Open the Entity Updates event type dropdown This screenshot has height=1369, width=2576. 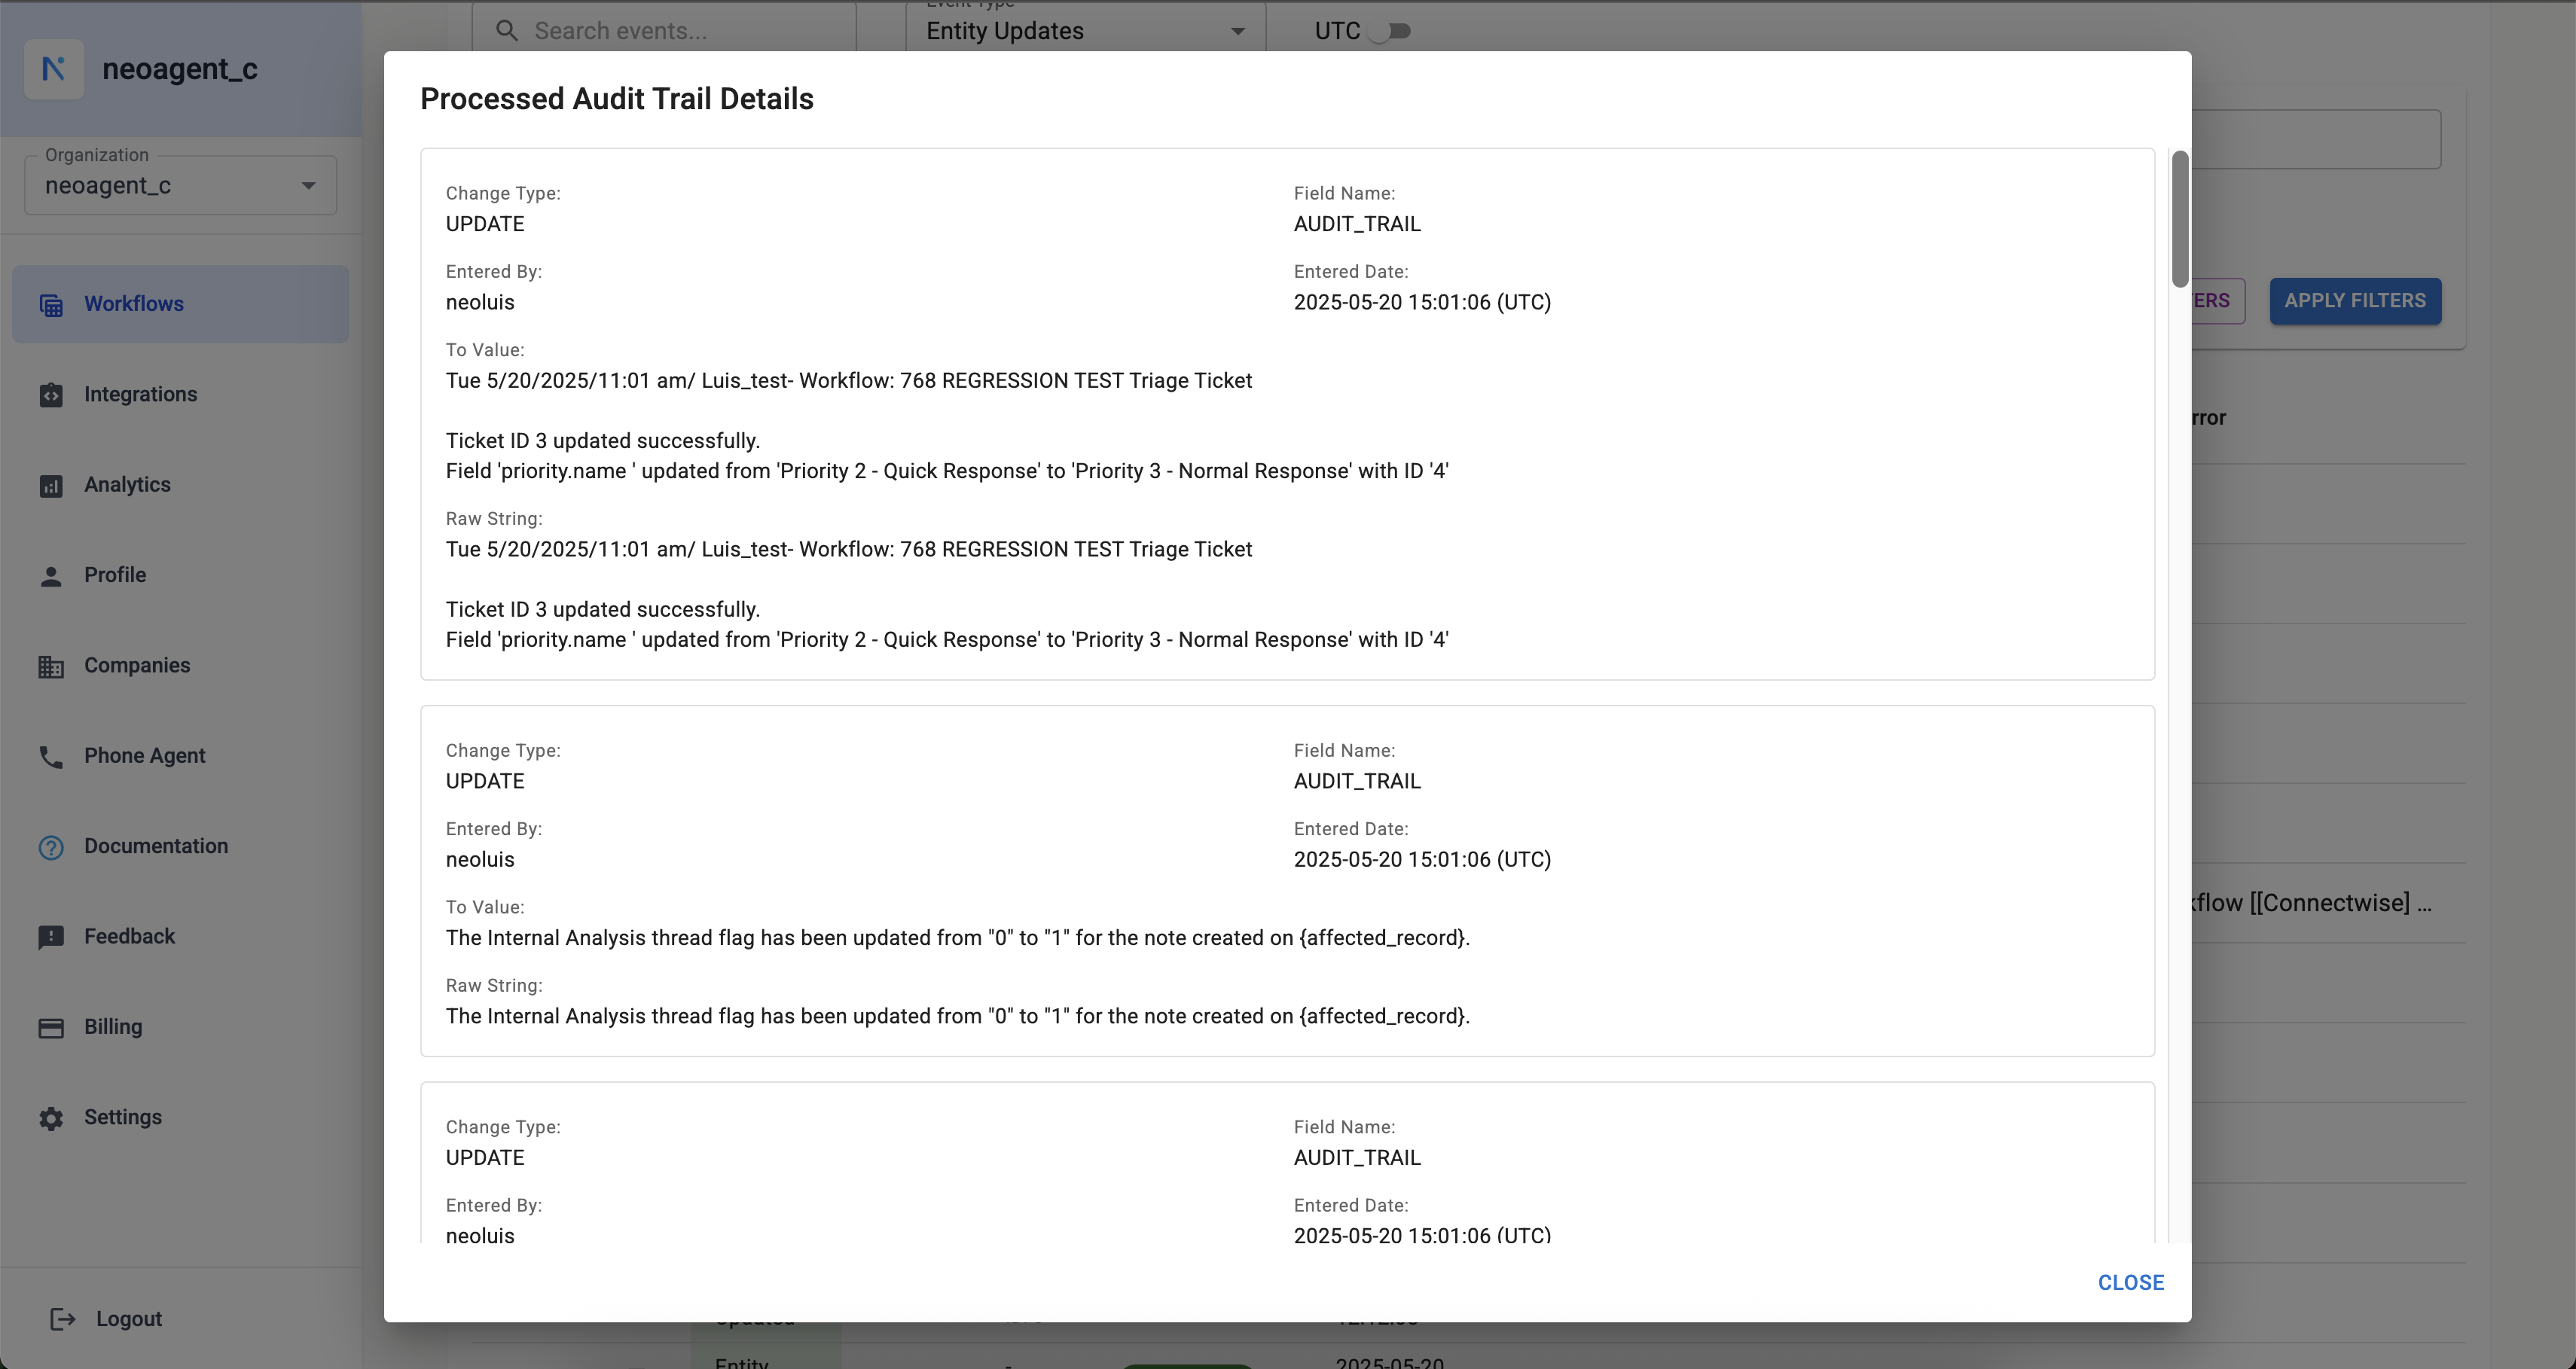[x=1085, y=31]
